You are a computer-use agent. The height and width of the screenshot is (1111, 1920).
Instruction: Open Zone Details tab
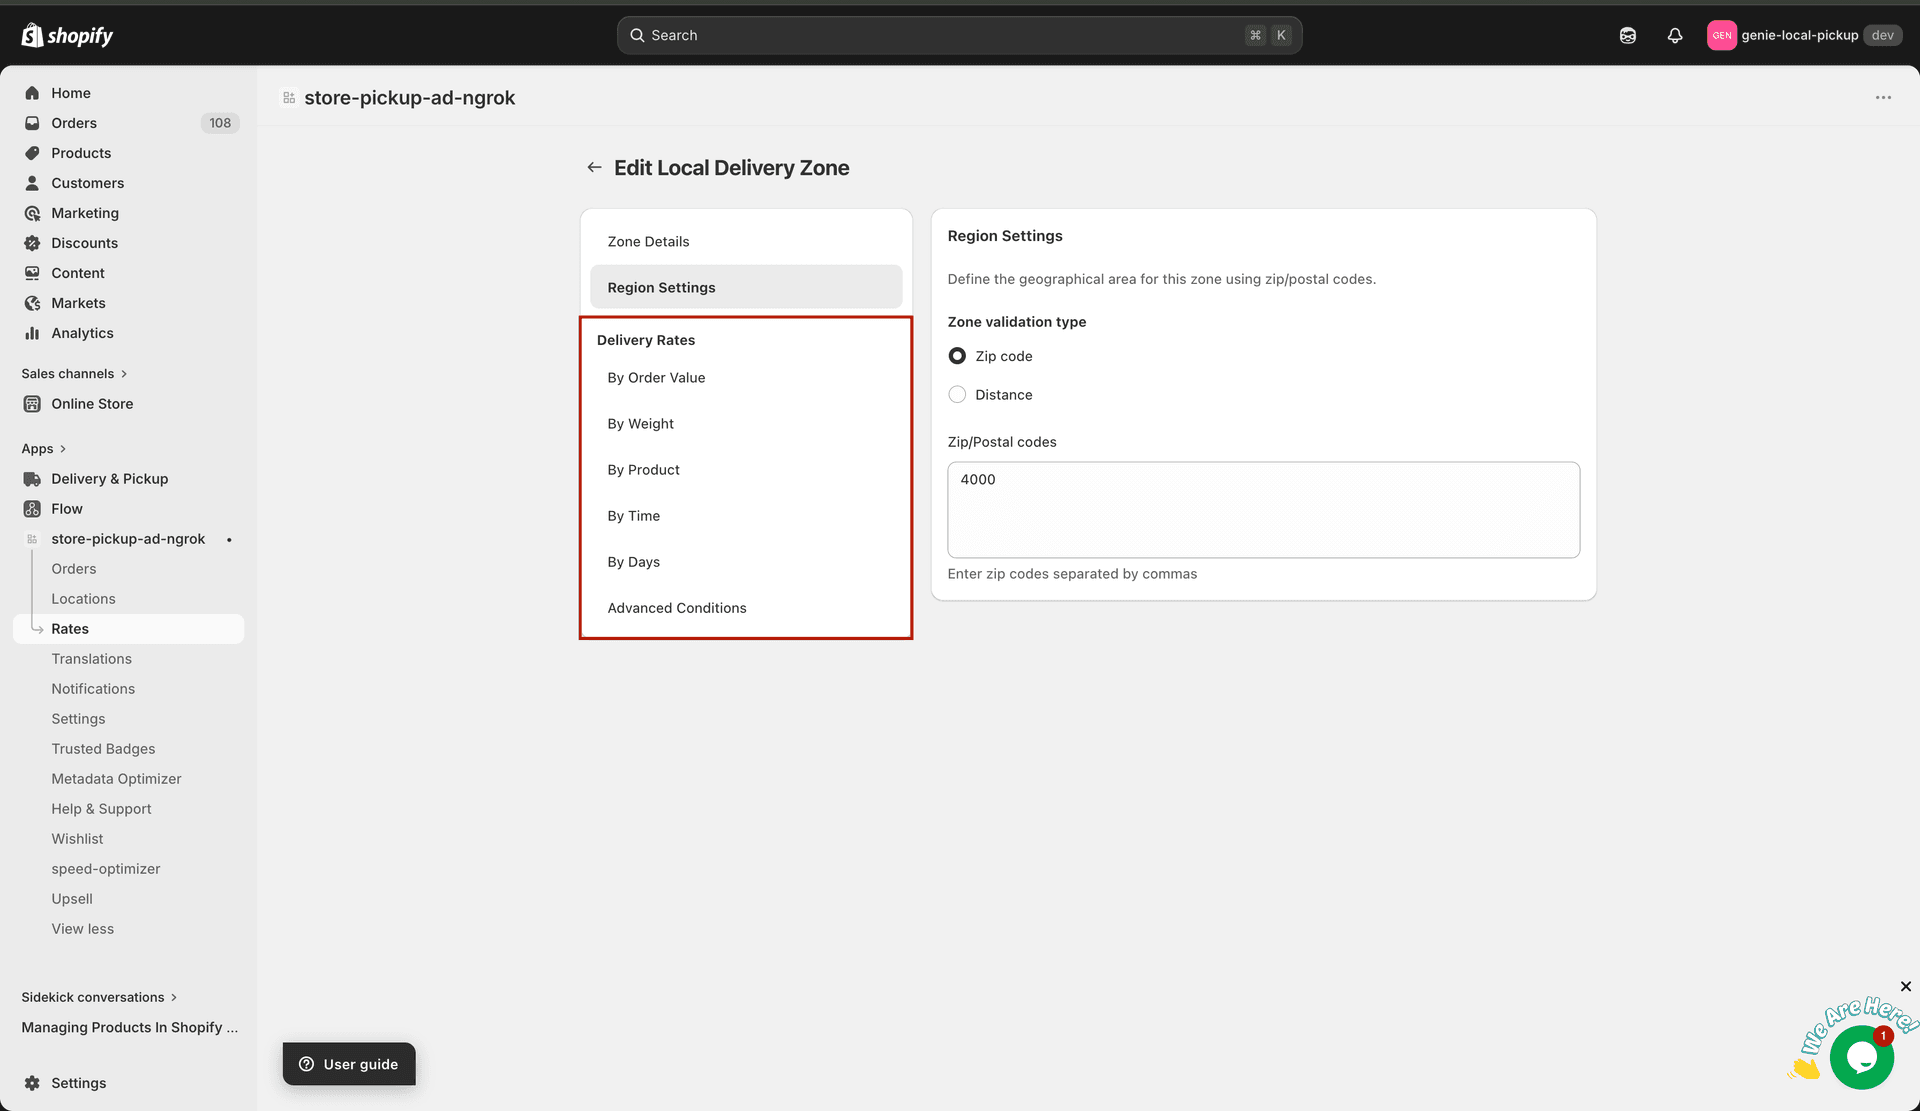[746, 241]
